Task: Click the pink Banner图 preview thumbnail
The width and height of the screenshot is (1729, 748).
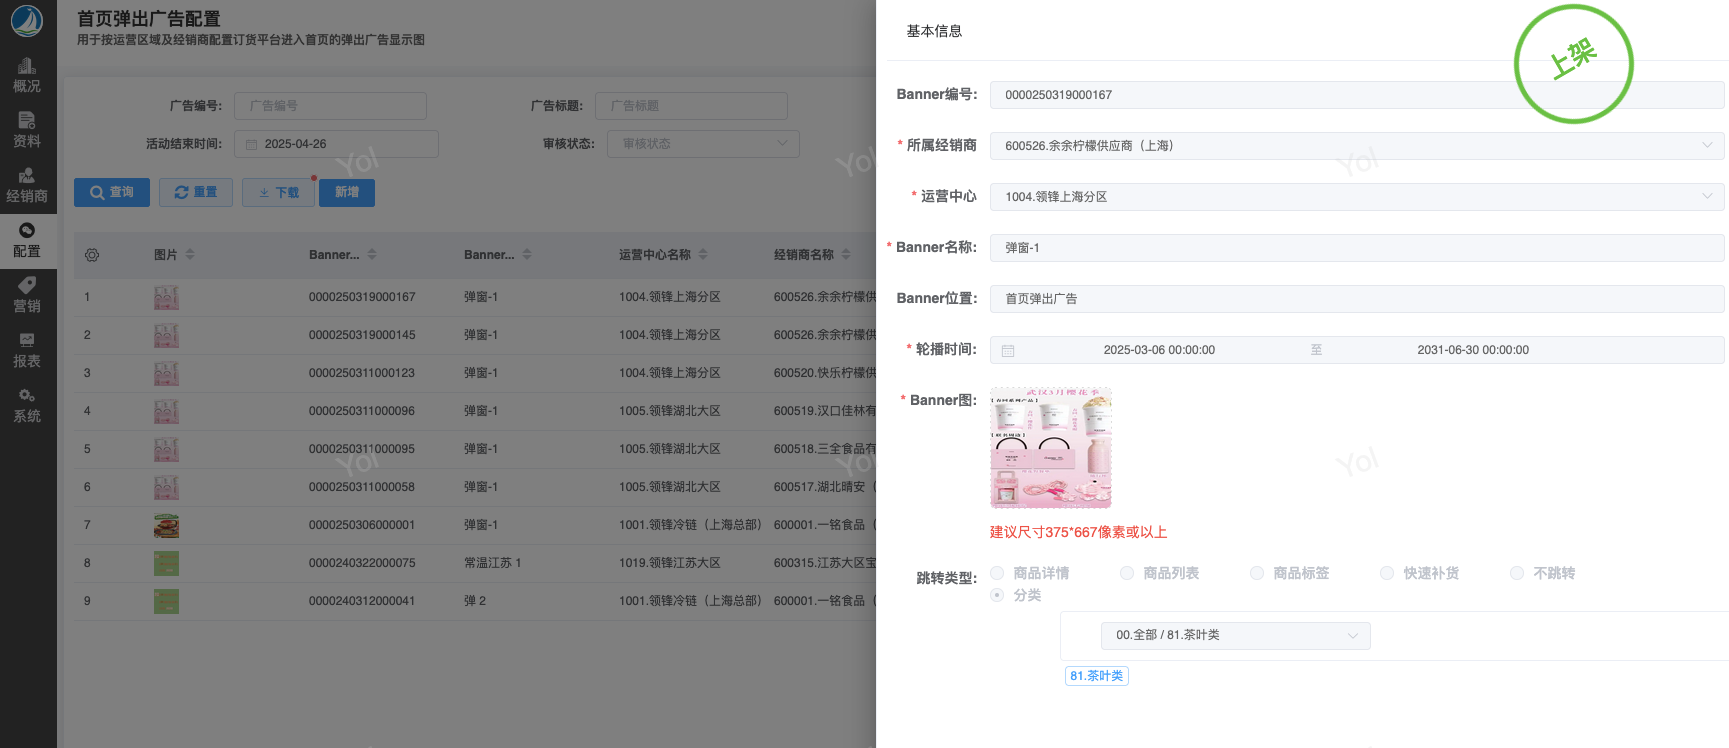Action: pos(1050,448)
